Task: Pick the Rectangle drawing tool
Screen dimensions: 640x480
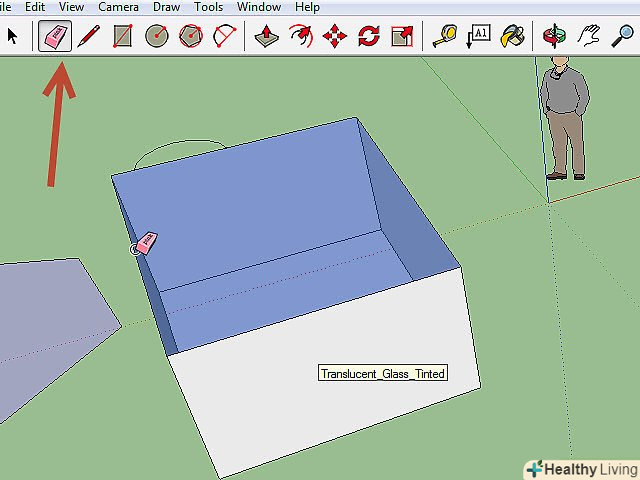Action: click(123, 37)
